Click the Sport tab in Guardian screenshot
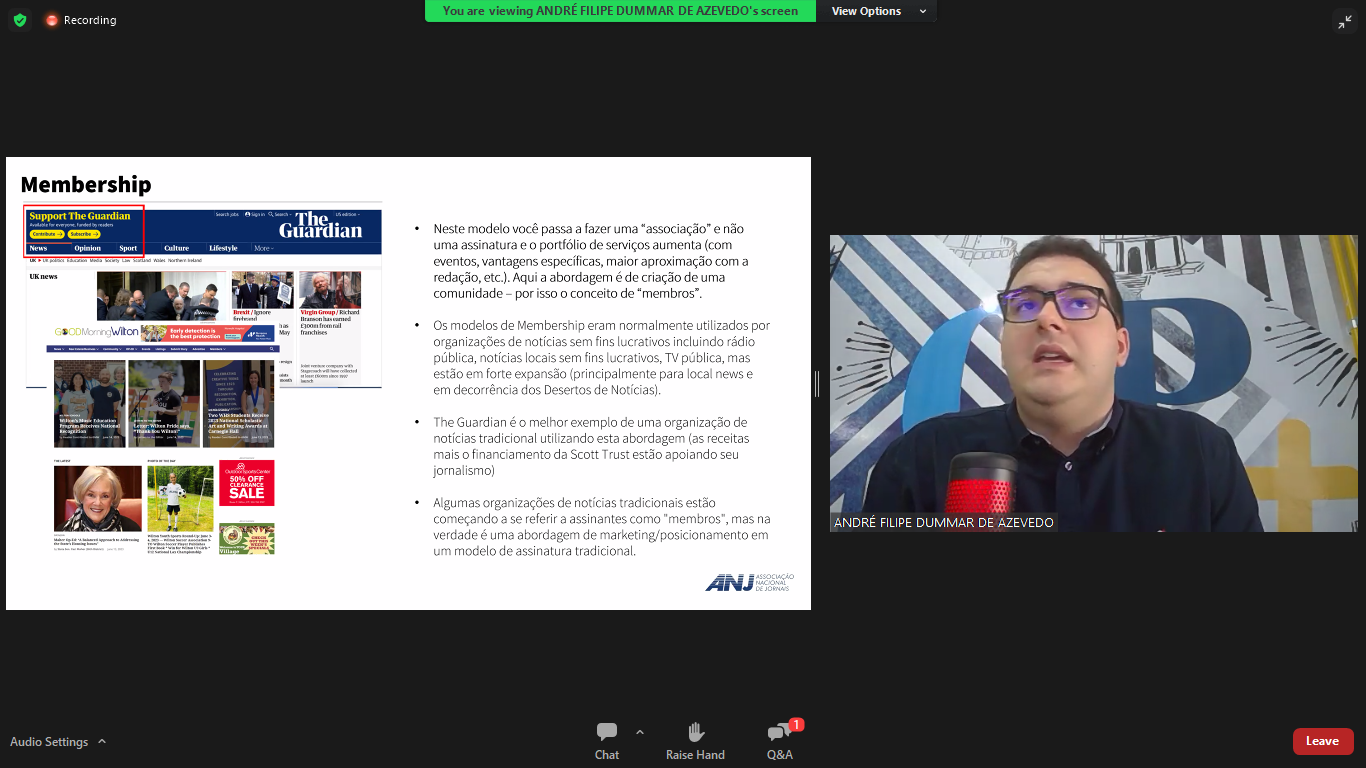Screen dimensions: 1366x768 tap(128, 248)
